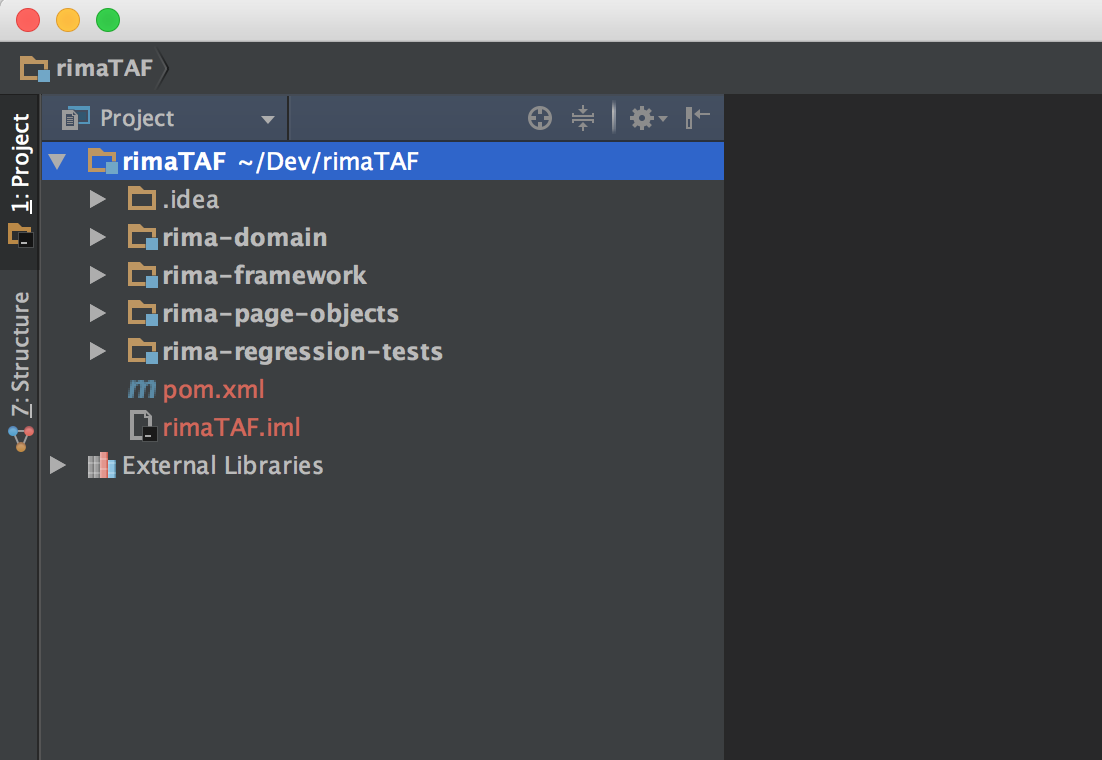
Task: Click the scroll from source crosshair icon
Action: [x=540, y=118]
